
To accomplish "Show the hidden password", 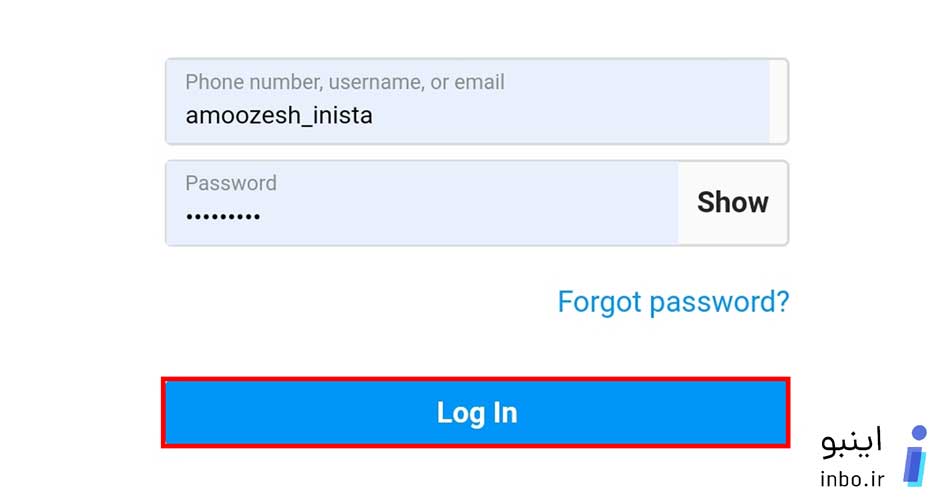I will [x=732, y=202].
